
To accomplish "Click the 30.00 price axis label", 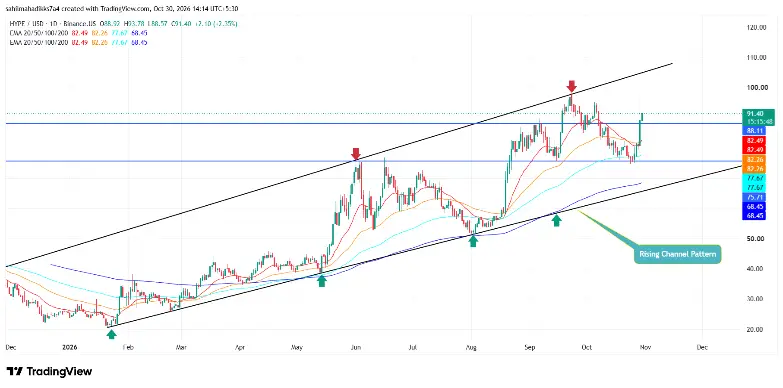I will [756, 299].
